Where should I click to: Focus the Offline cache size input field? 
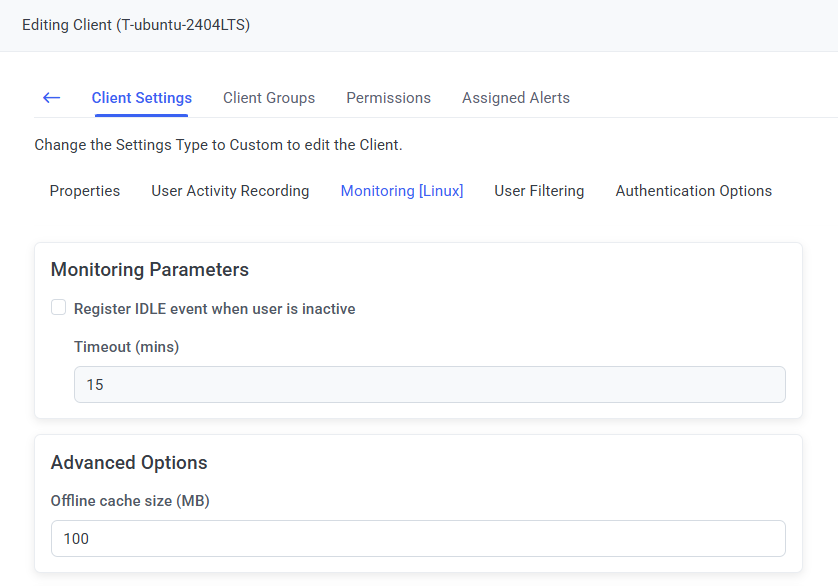coord(418,539)
